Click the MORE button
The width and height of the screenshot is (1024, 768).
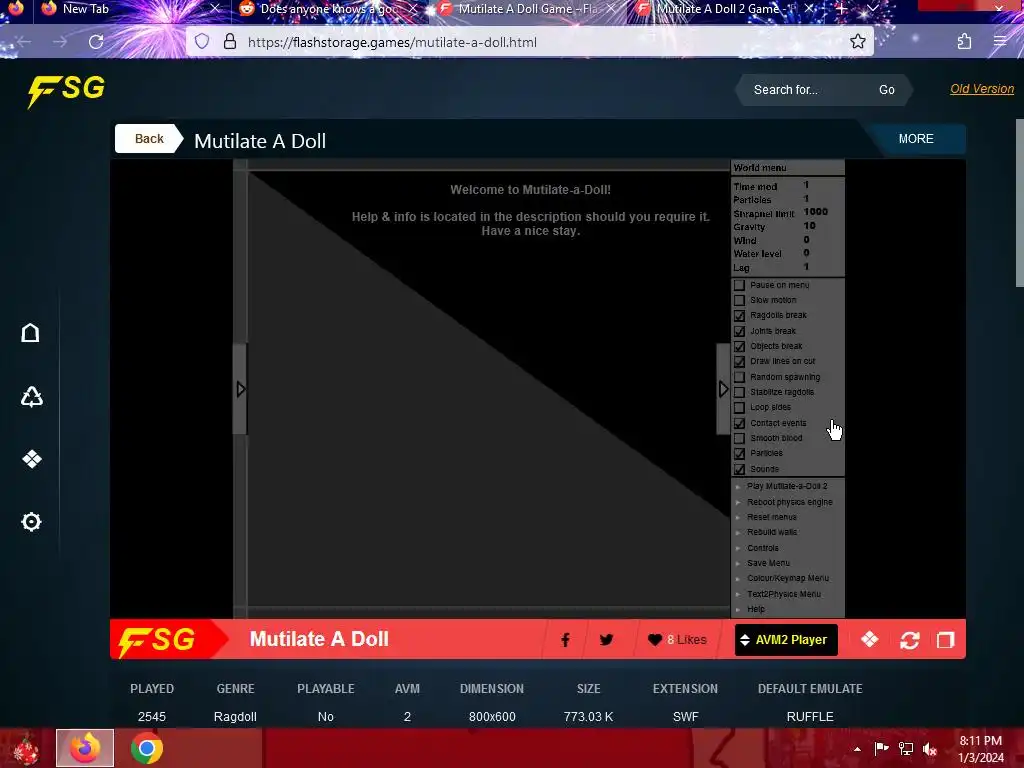click(x=916, y=138)
